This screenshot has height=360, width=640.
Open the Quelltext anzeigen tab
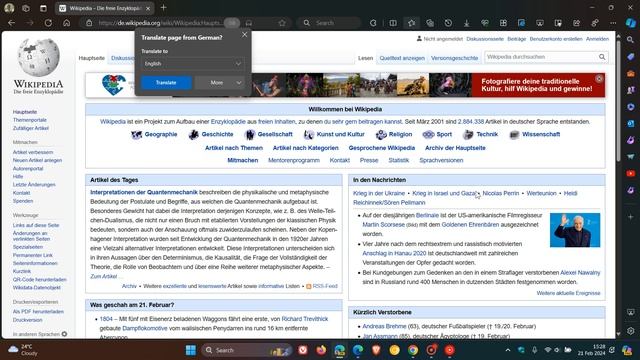(x=402, y=58)
